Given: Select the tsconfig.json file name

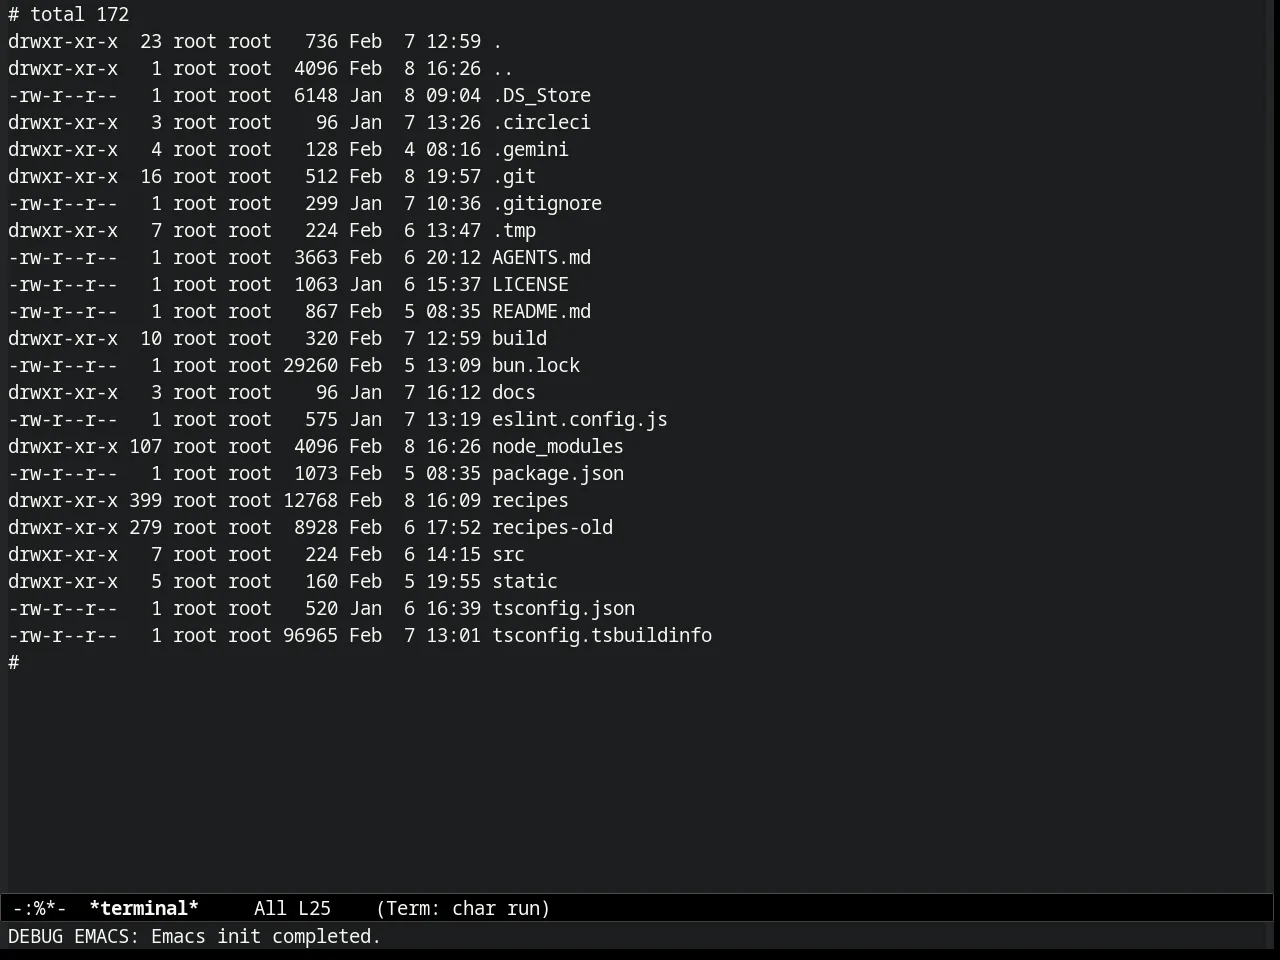Looking at the screenshot, I should point(563,608).
